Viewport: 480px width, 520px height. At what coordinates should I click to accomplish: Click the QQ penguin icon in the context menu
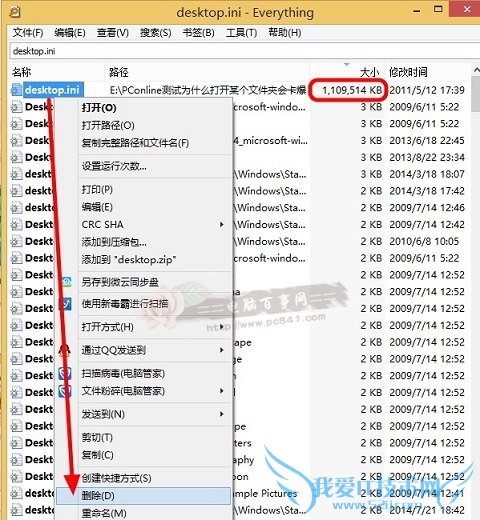point(65,350)
